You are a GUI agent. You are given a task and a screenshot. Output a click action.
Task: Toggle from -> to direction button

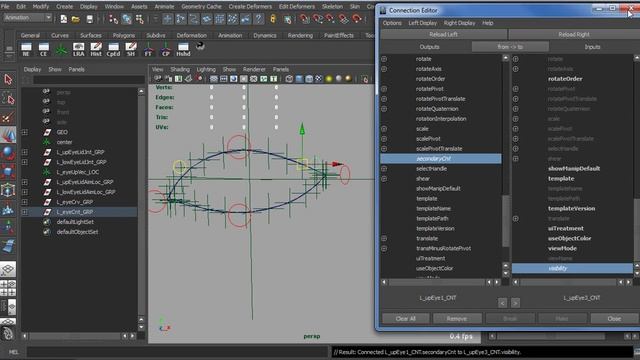[x=510, y=47]
